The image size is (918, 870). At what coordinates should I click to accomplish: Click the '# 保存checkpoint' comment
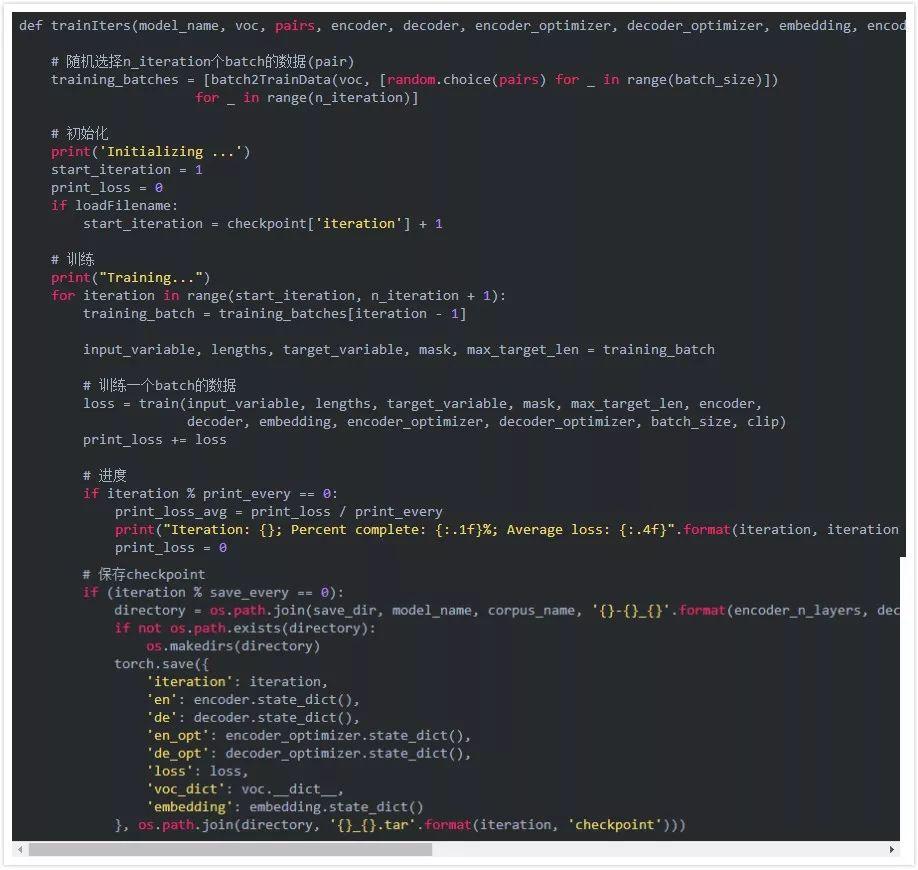144,574
